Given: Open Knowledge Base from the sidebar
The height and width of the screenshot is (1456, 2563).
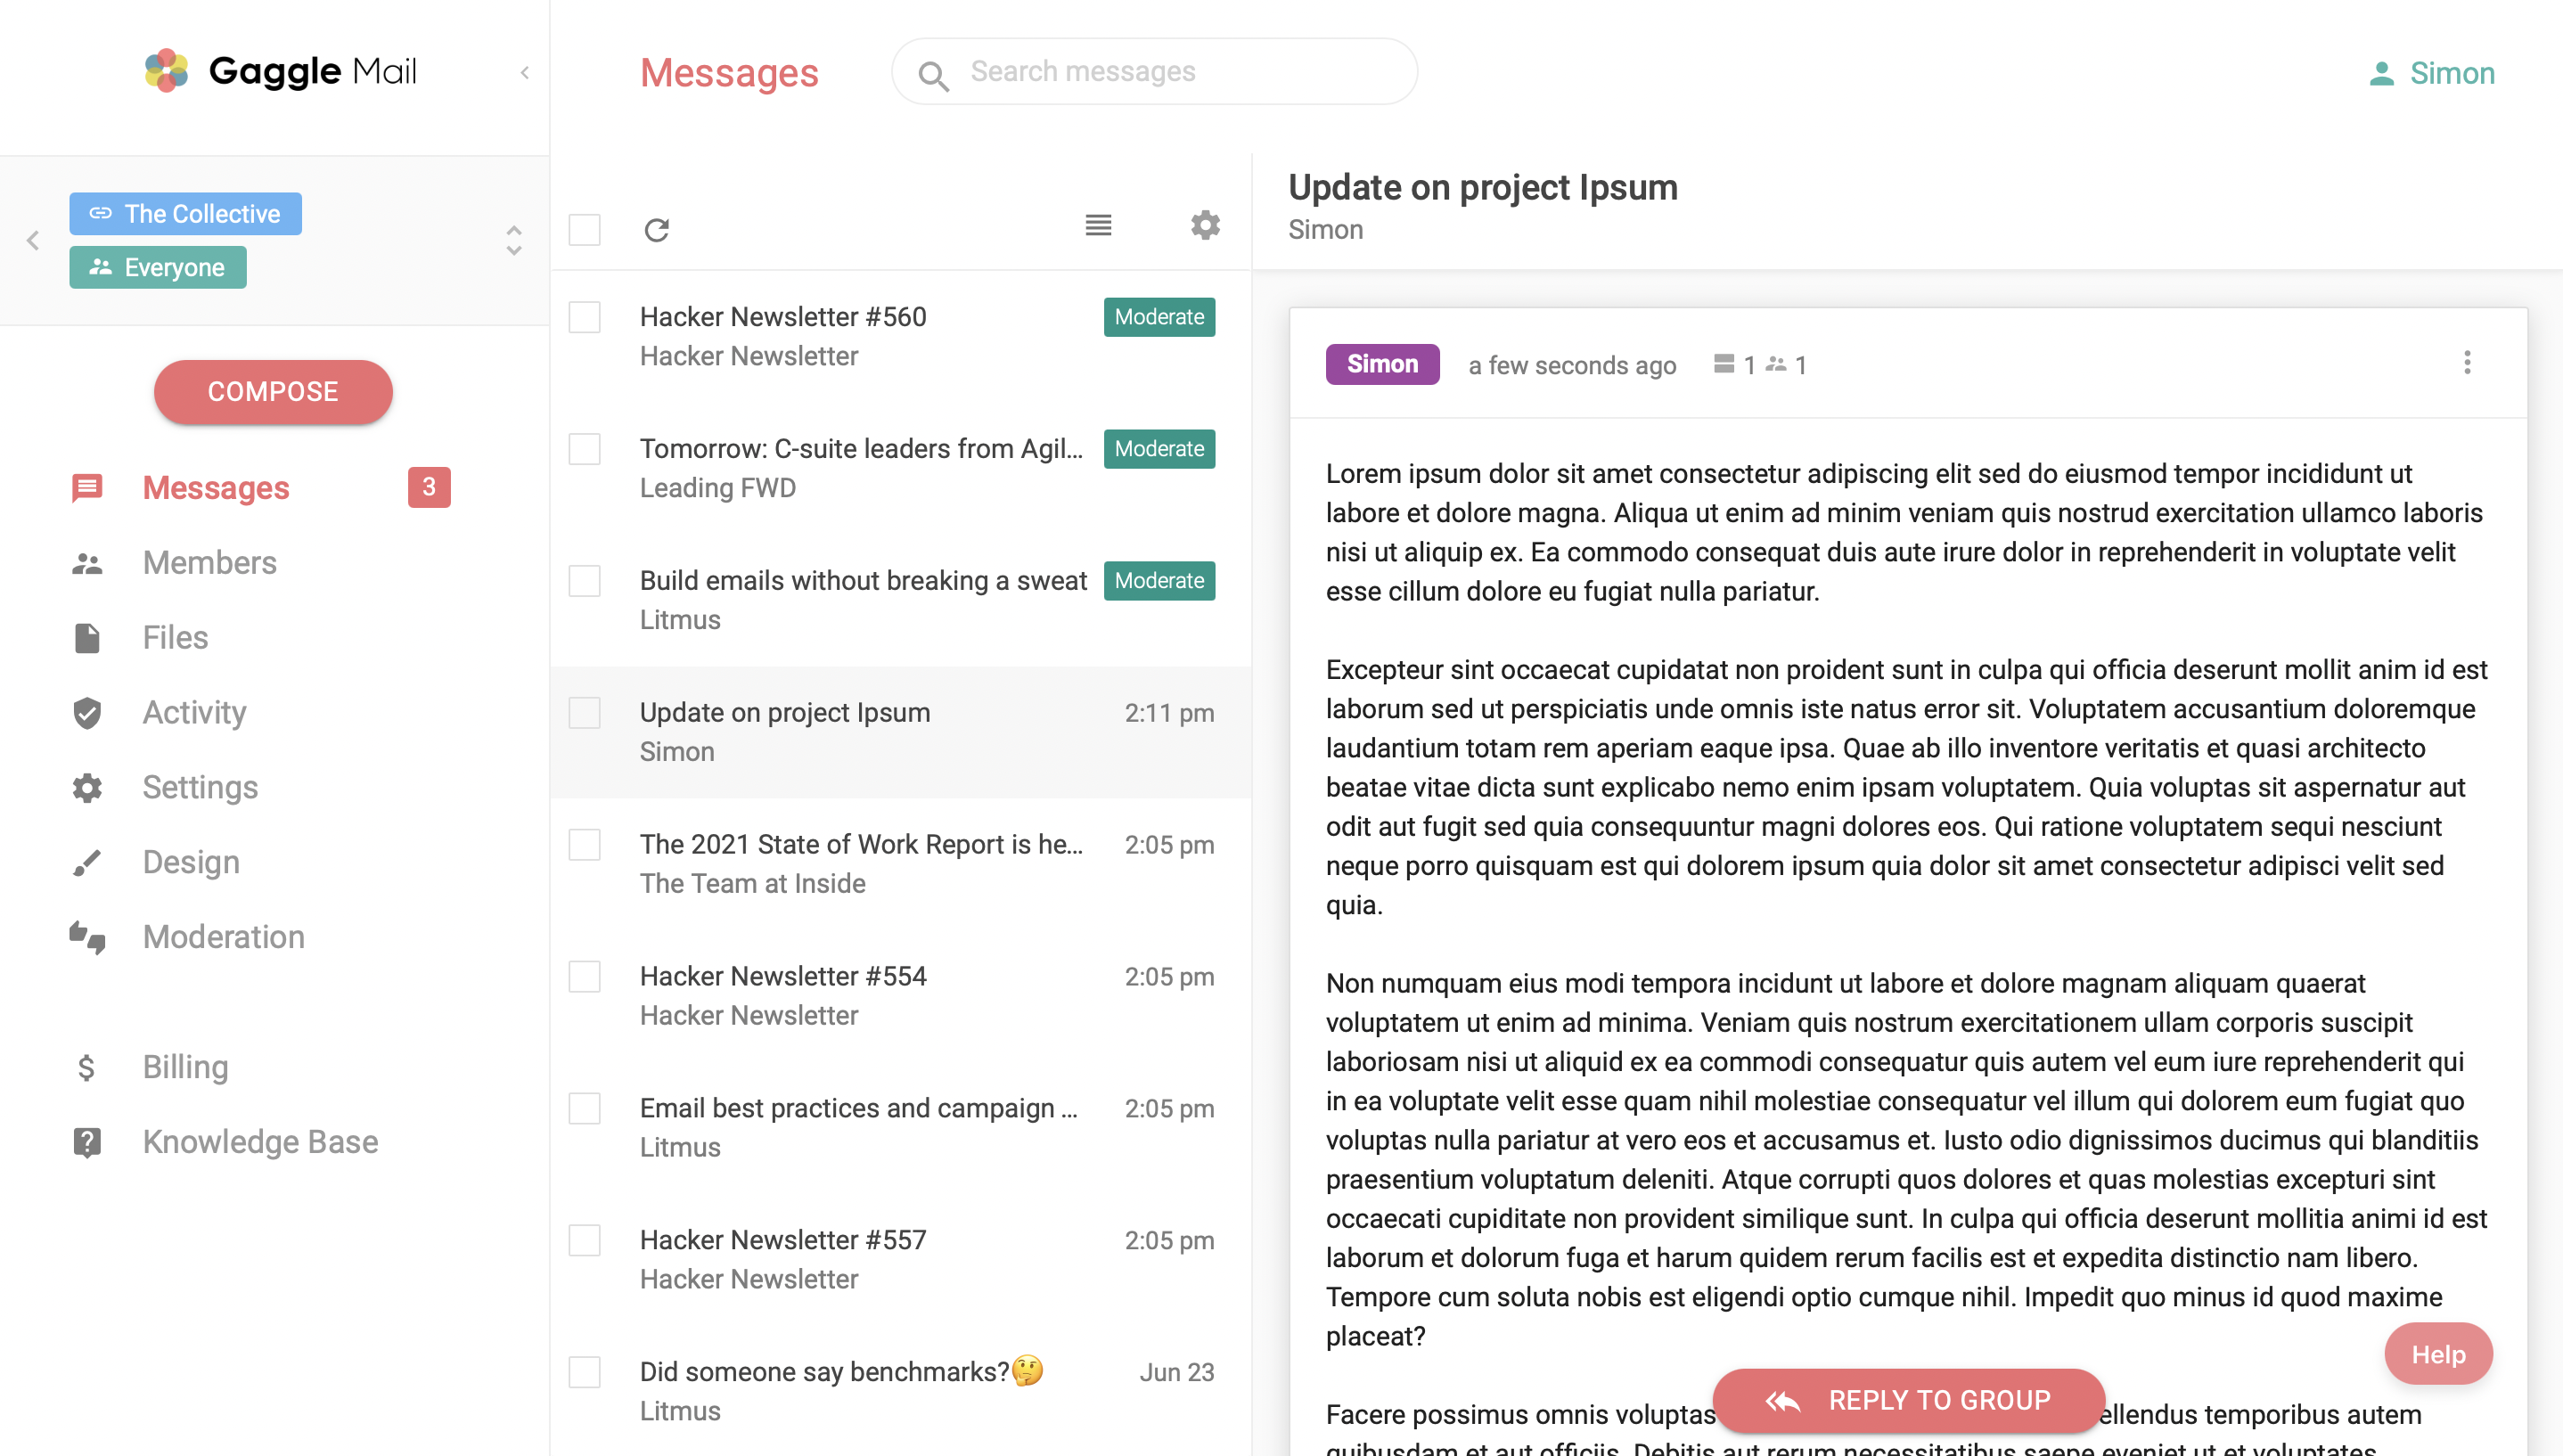Looking at the screenshot, I should point(260,1141).
